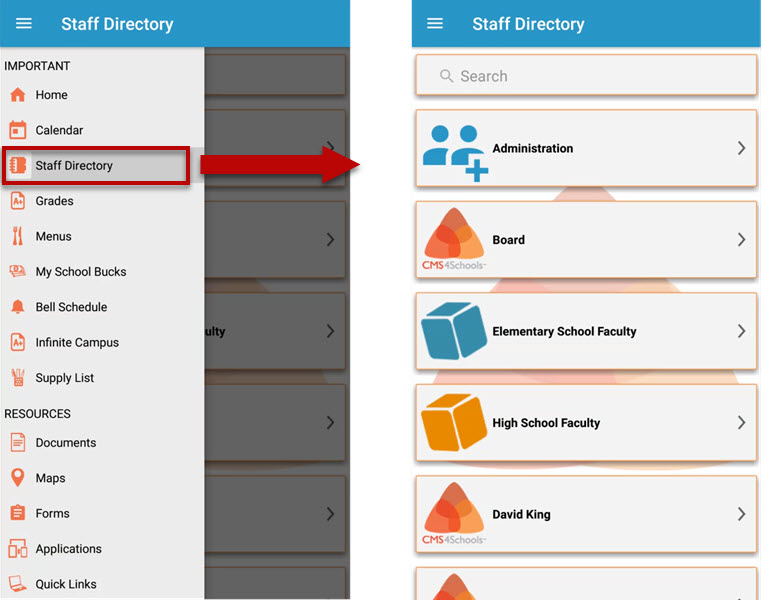762x600 pixels.
Task: Click the Supply List pencil cup icon
Action: pyautogui.click(x=18, y=377)
